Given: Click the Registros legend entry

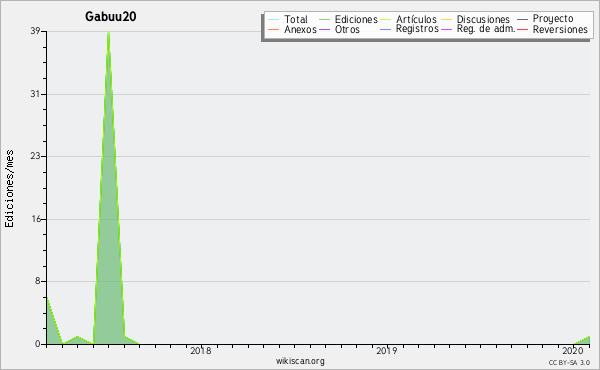Looking at the screenshot, I should 409,29.
